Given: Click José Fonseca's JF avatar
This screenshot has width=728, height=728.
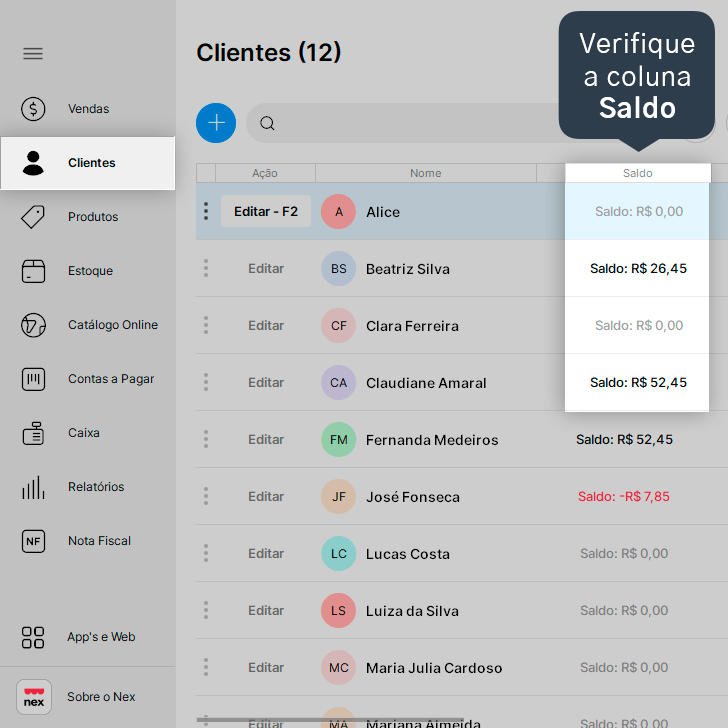Looking at the screenshot, I should (338, 497).
